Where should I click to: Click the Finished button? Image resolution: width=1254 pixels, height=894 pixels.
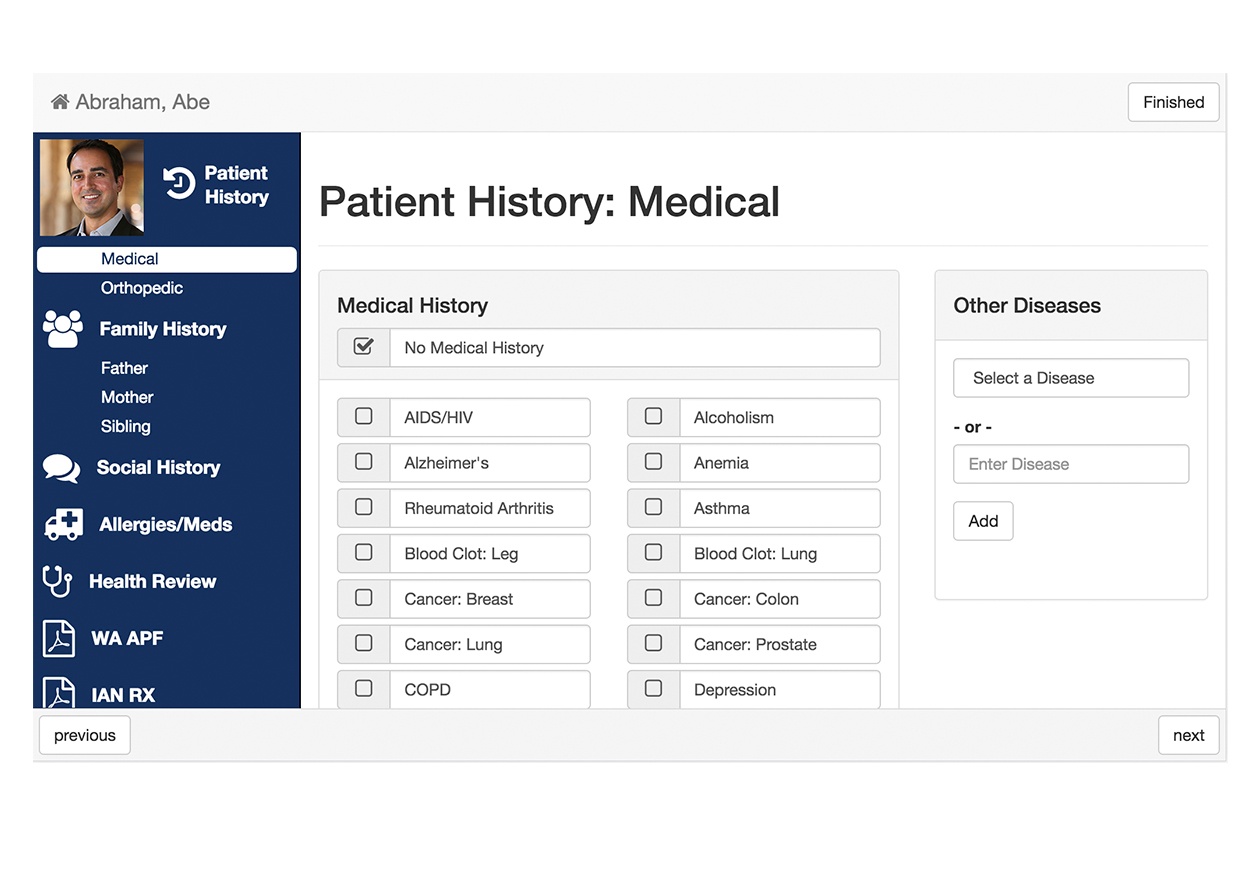pyautogui.click(x=1173, y=102)
